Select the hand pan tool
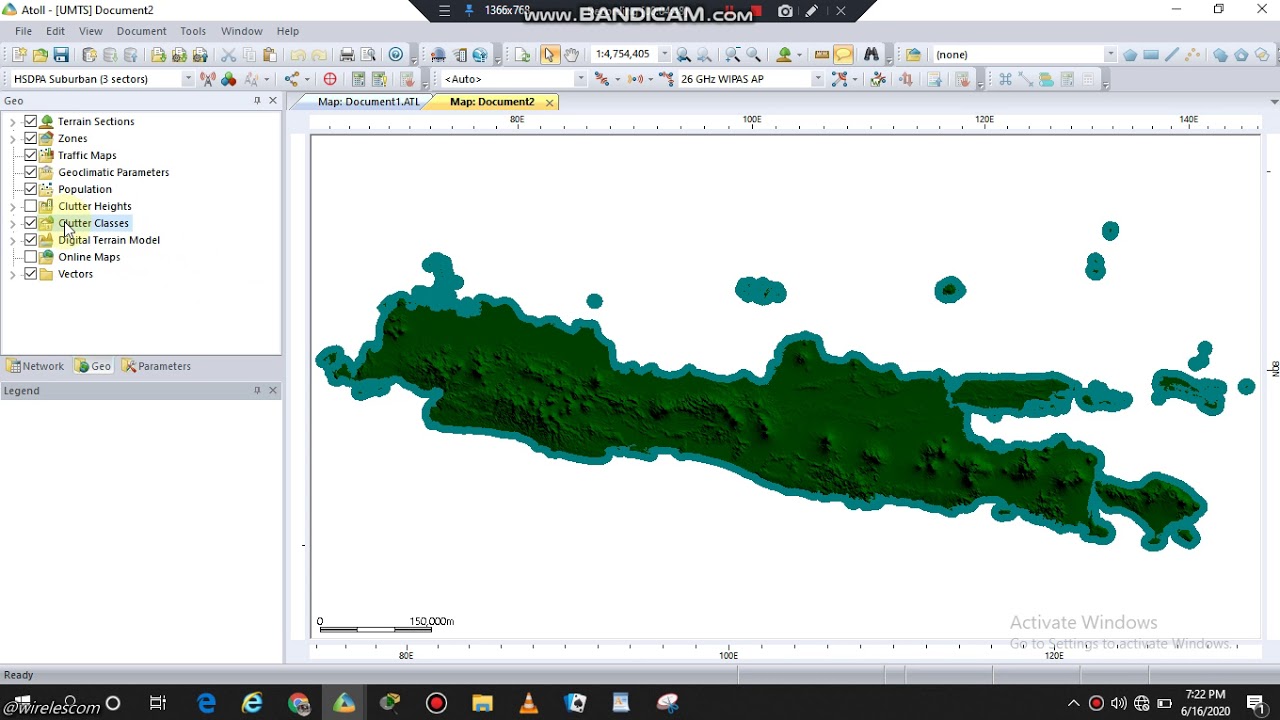1280x720 pixels. coord(571,55)
